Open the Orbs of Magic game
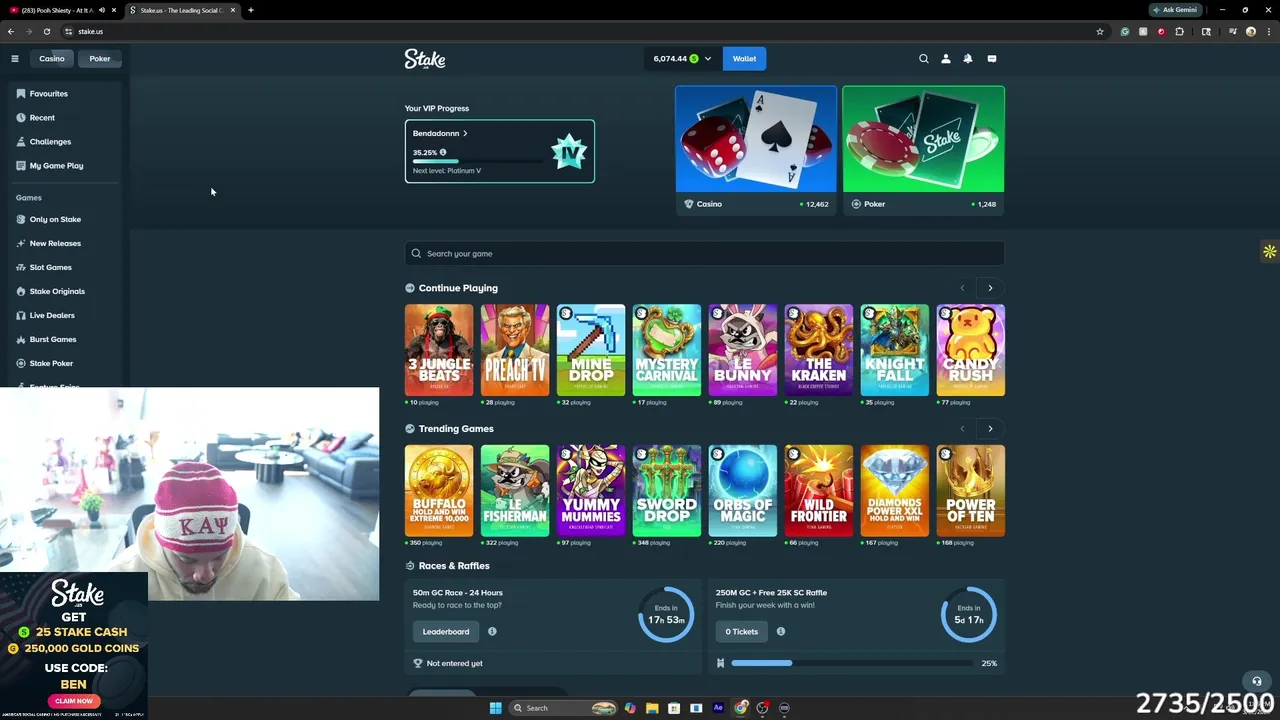Viewport: 1280px width, 720px height. point(743,491)
